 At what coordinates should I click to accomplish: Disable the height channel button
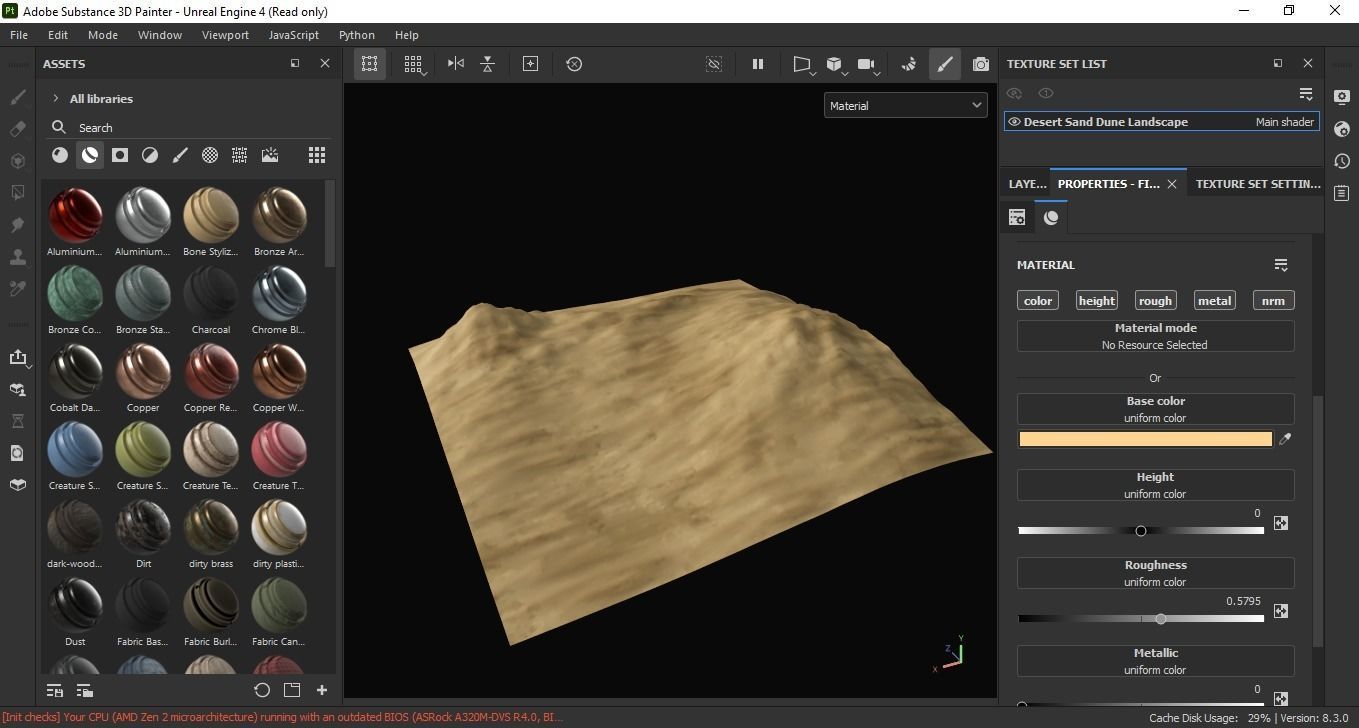pos(1096,301)
